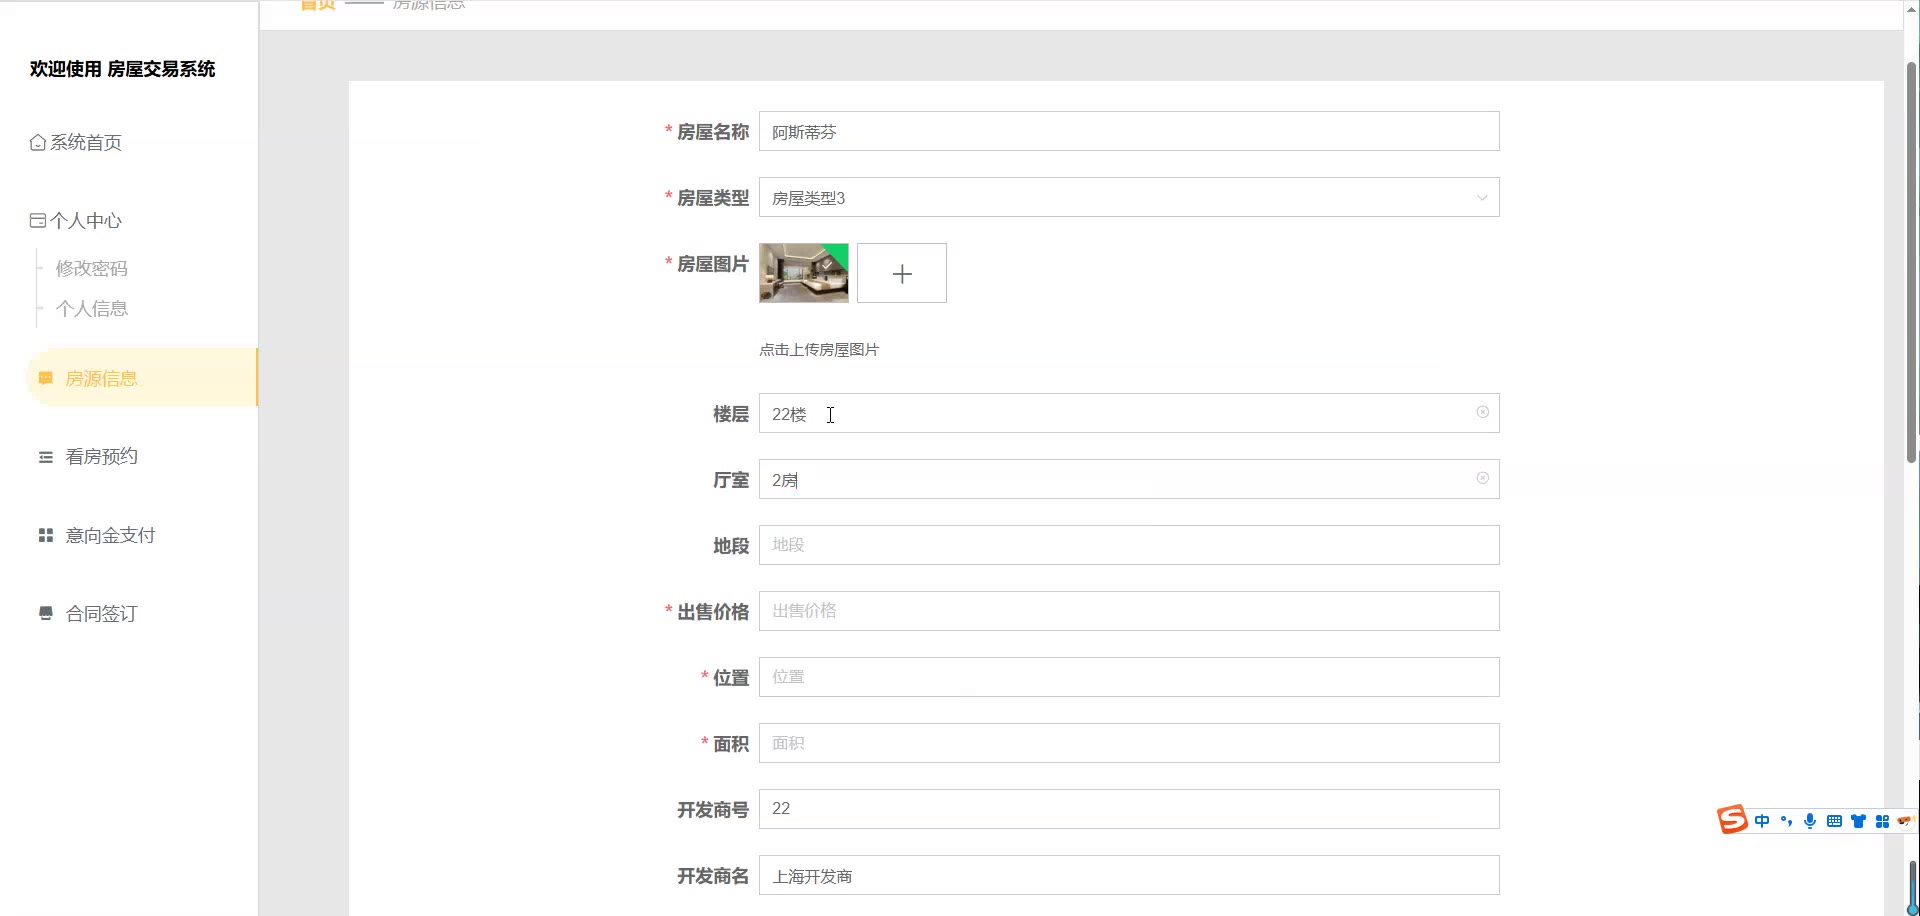Click the list icon beside 看房预约
The width and height of the screenshot is (1920, 916).
click(45, 457)
